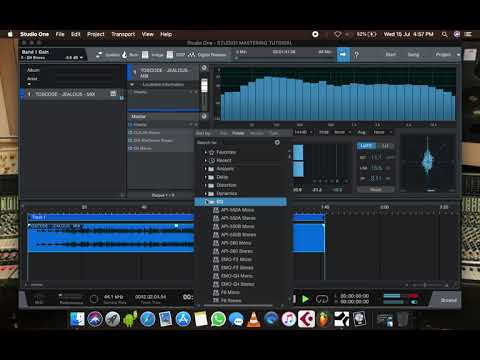The height and width of the screenshot is (360, 480).
Task: Toggle the Loop transport button
Action: click(322, 299)
